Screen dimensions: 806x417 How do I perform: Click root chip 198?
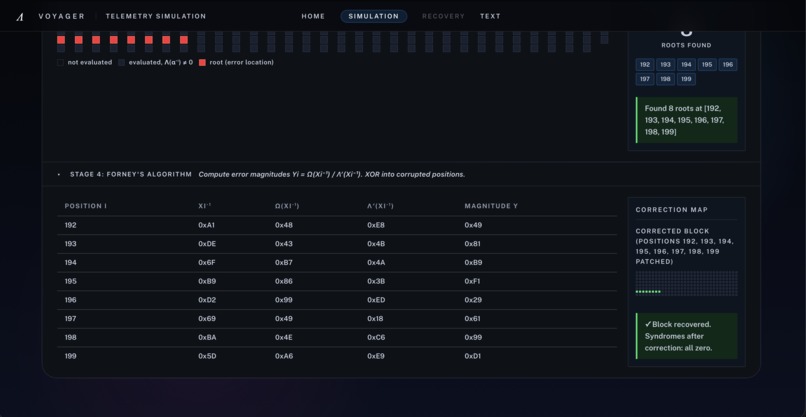pos(665,79)
